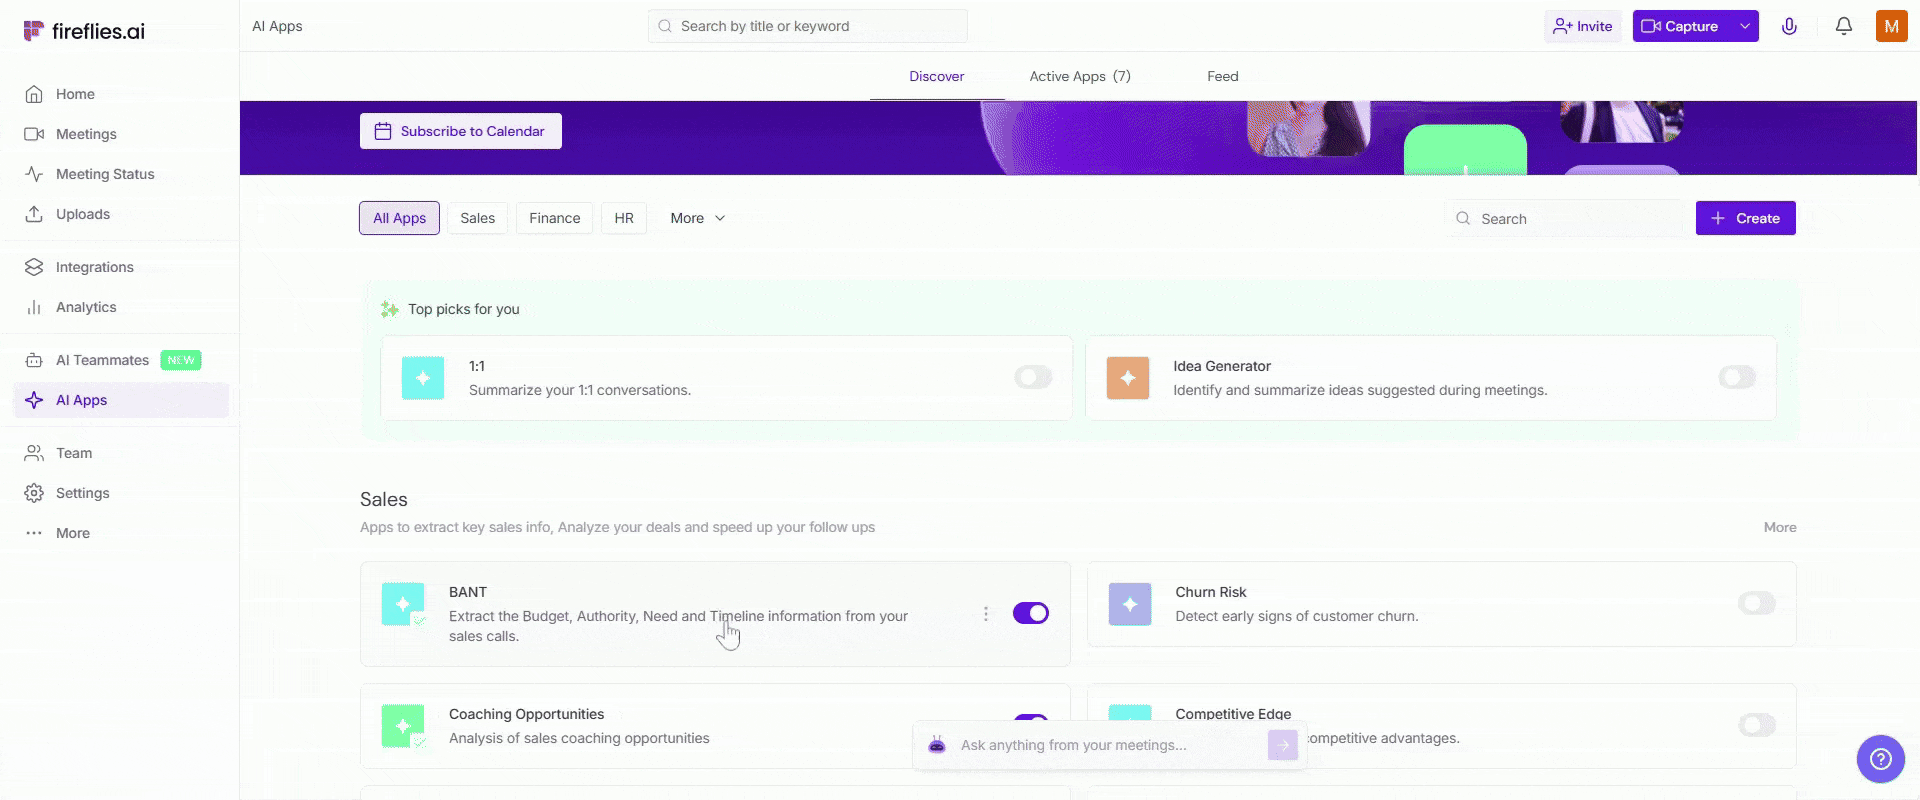
Task: Enable the Idea Generator toggle
Action: [1737, 377]
